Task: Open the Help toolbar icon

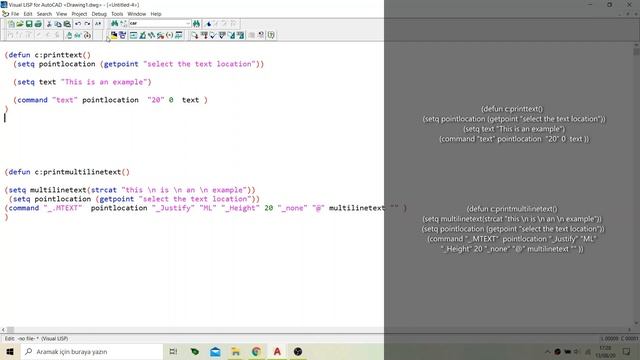Action: point(271,35)
